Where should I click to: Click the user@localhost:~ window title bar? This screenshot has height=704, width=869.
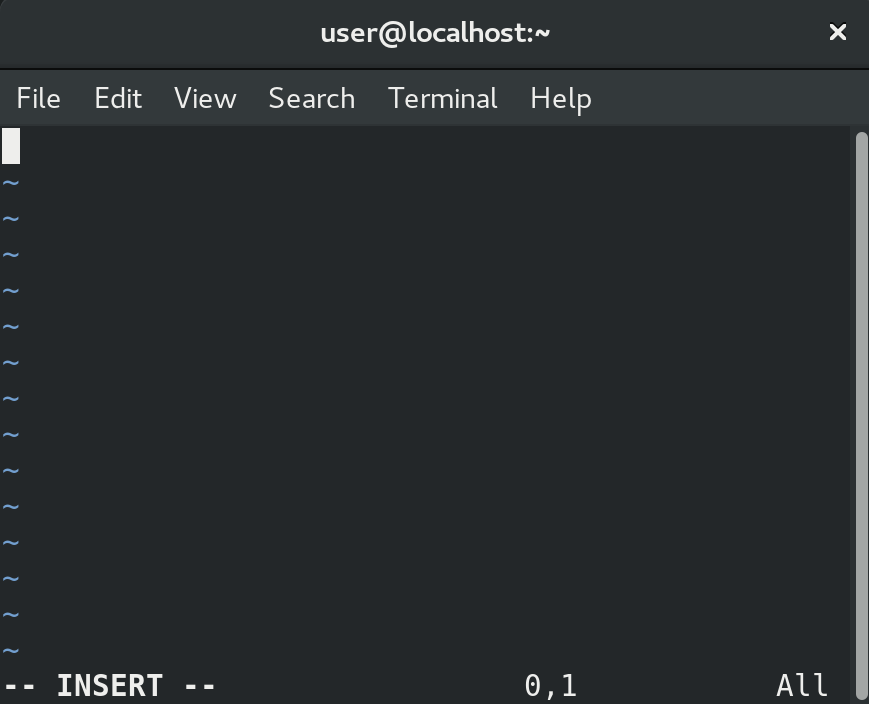(435, 33)
